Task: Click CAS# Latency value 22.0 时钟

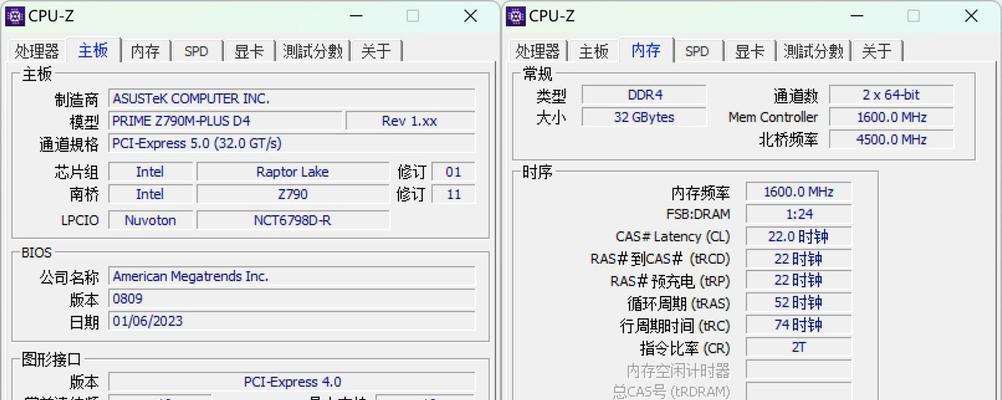Action: click(x=799, y=236)
